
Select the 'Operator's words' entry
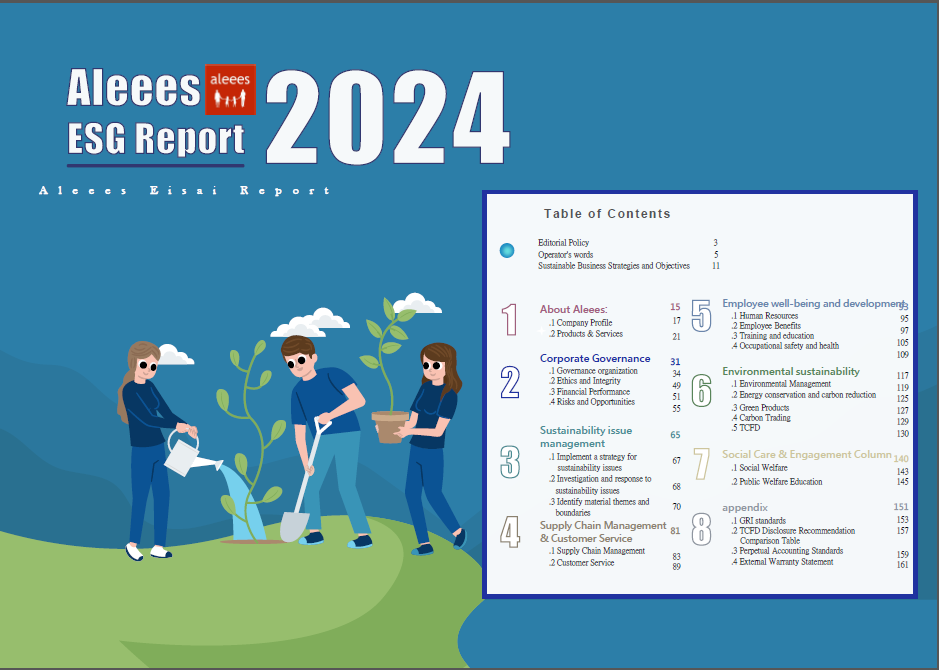[x=565, y=254]
